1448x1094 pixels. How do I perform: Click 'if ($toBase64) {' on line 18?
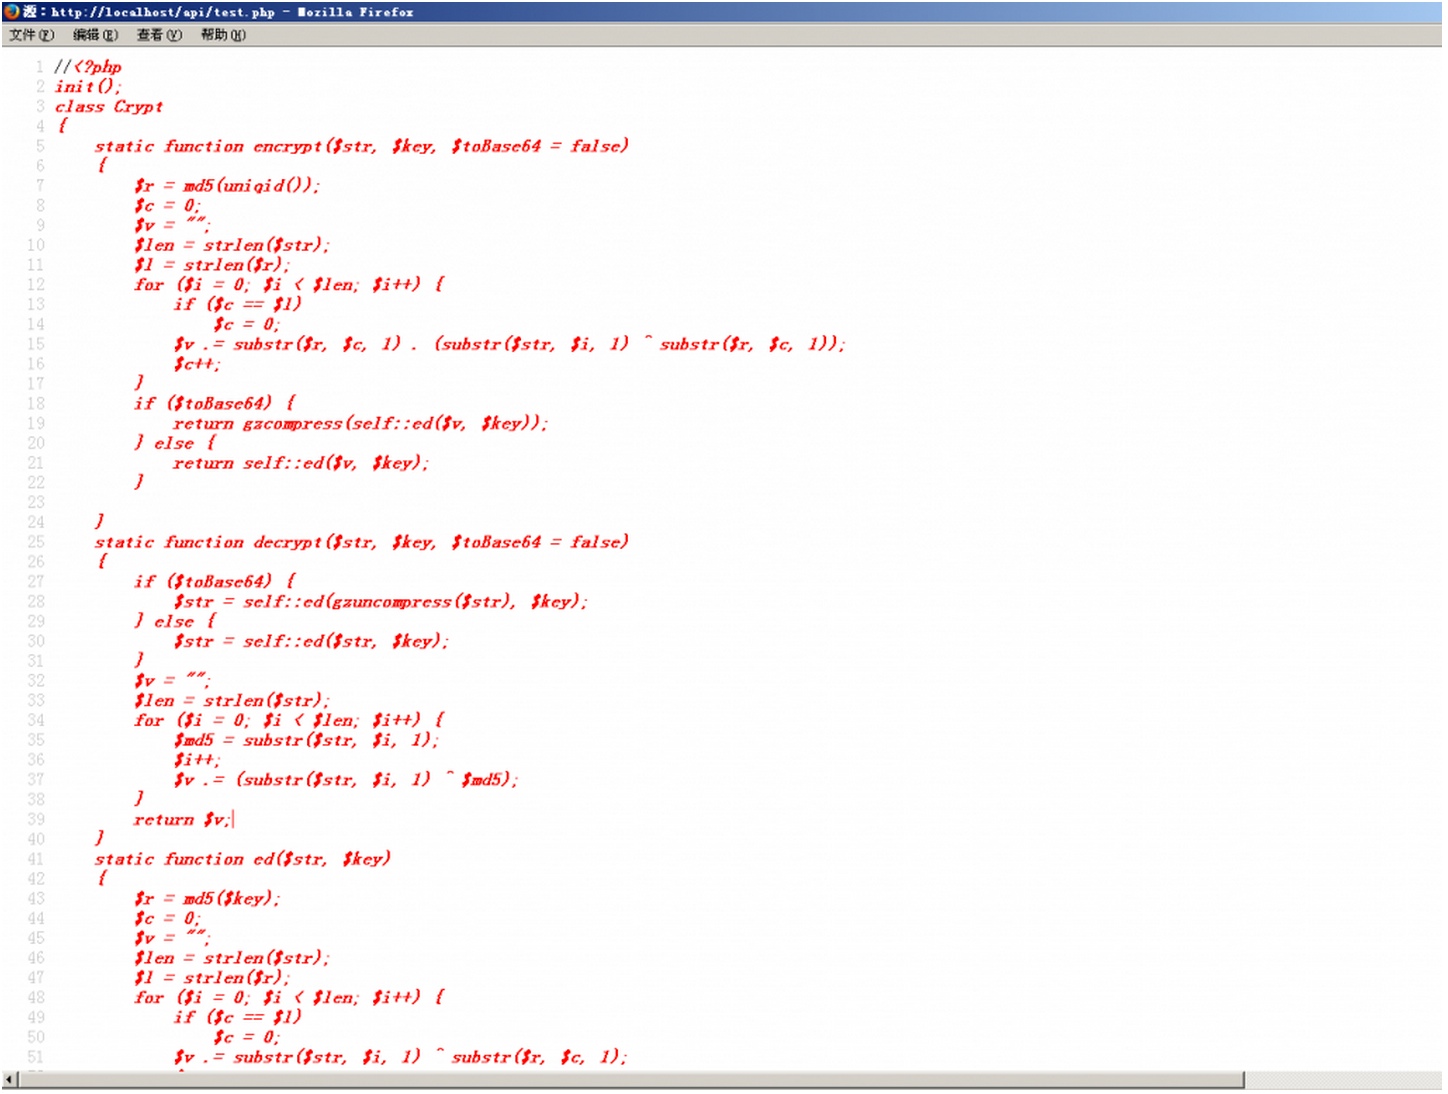[215, 404]
